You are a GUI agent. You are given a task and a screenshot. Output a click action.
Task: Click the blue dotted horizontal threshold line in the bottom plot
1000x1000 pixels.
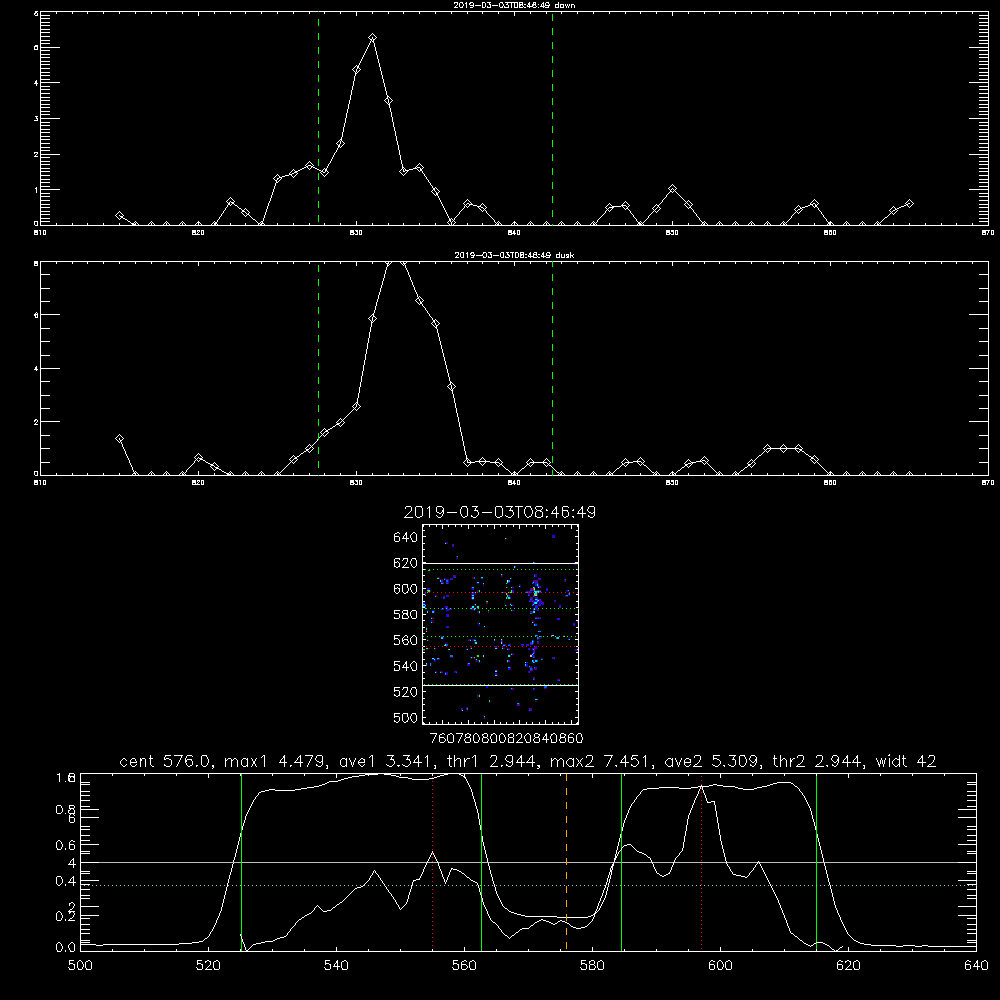click(528, 885)
